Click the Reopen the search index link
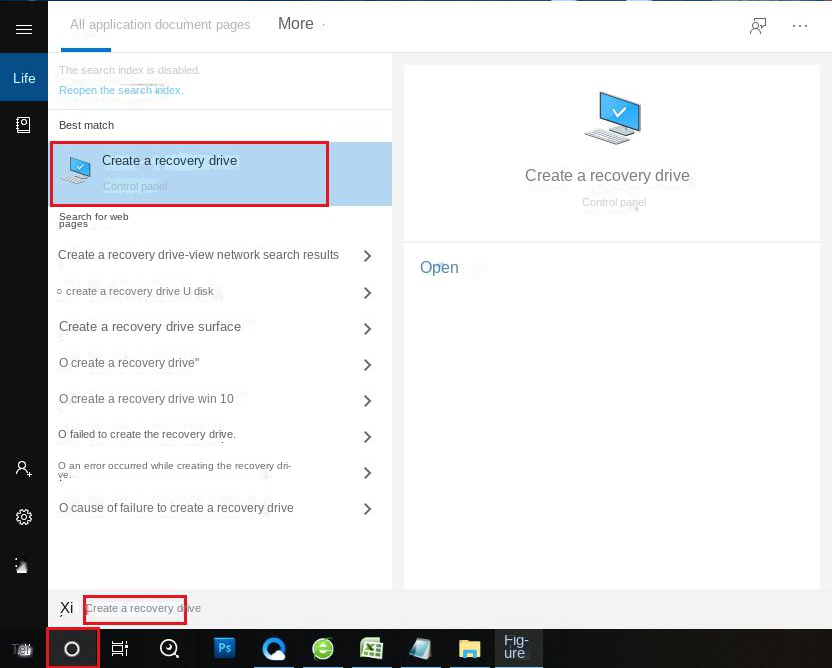 tap(120, 90)
